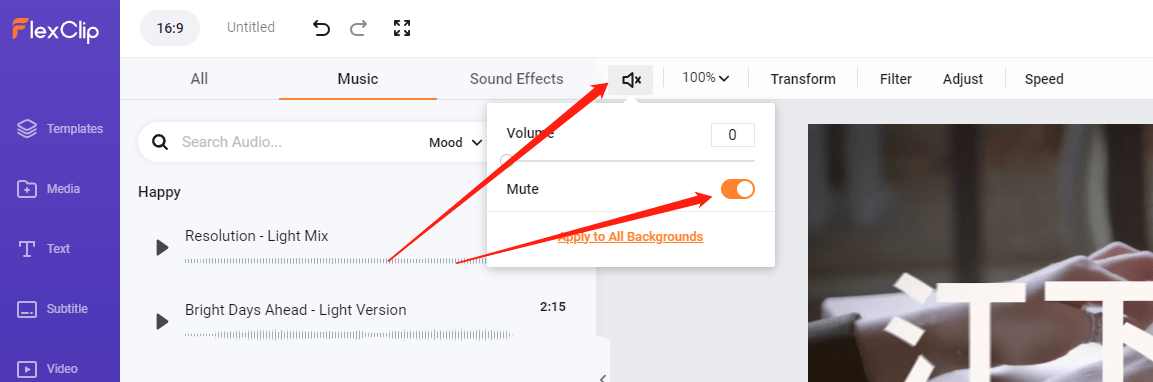Switch to the All audio tab
This screenshot has height=382, width=1153.
coord(199,79)
